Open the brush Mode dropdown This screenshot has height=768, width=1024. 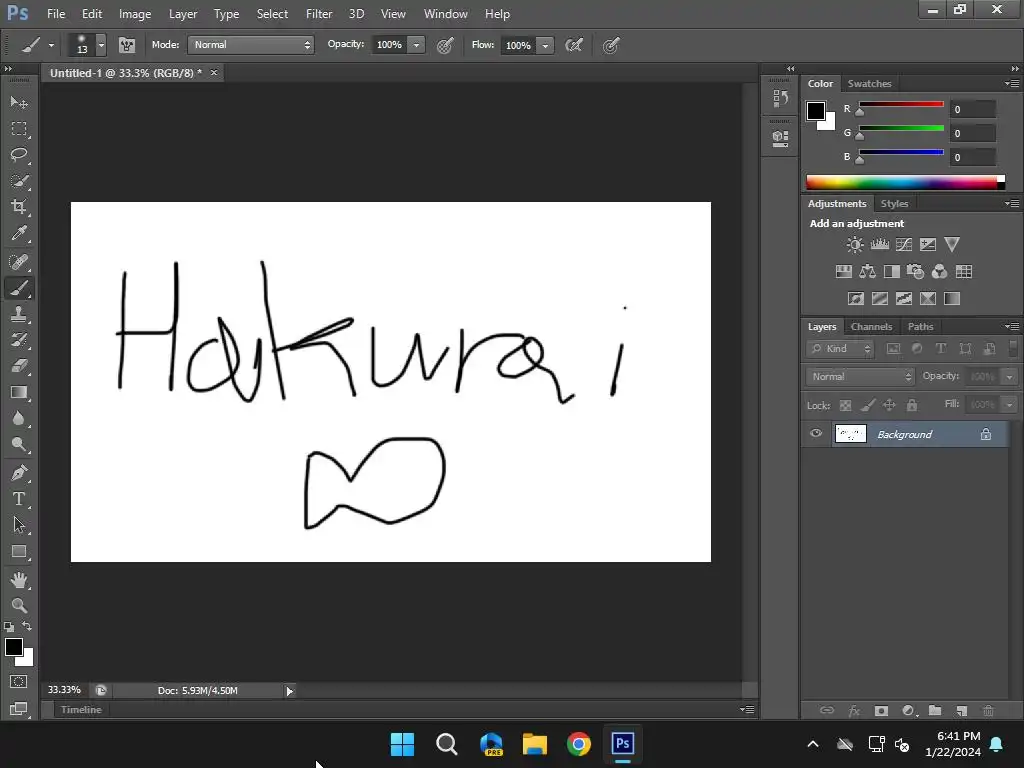[x=251, y=44]
